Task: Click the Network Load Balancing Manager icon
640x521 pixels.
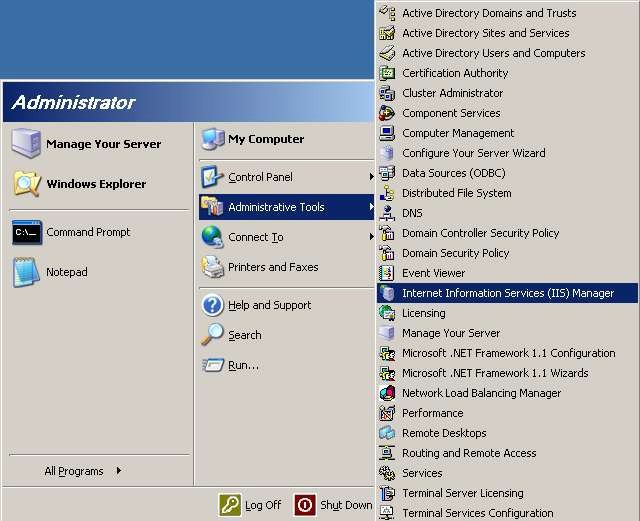Action: pos(387,393)
